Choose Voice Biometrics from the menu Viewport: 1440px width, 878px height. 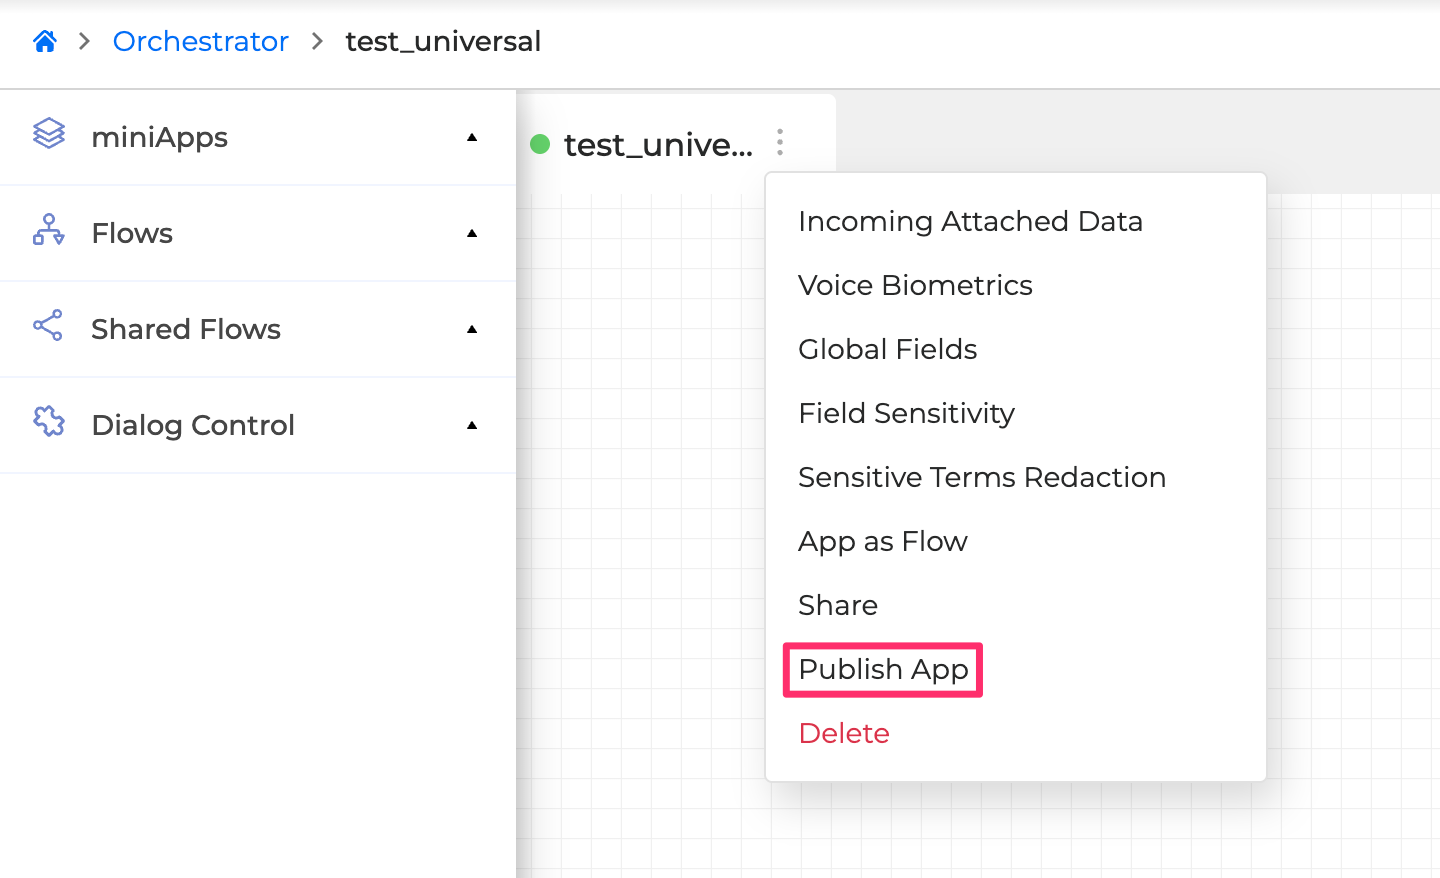pos(915,285)
